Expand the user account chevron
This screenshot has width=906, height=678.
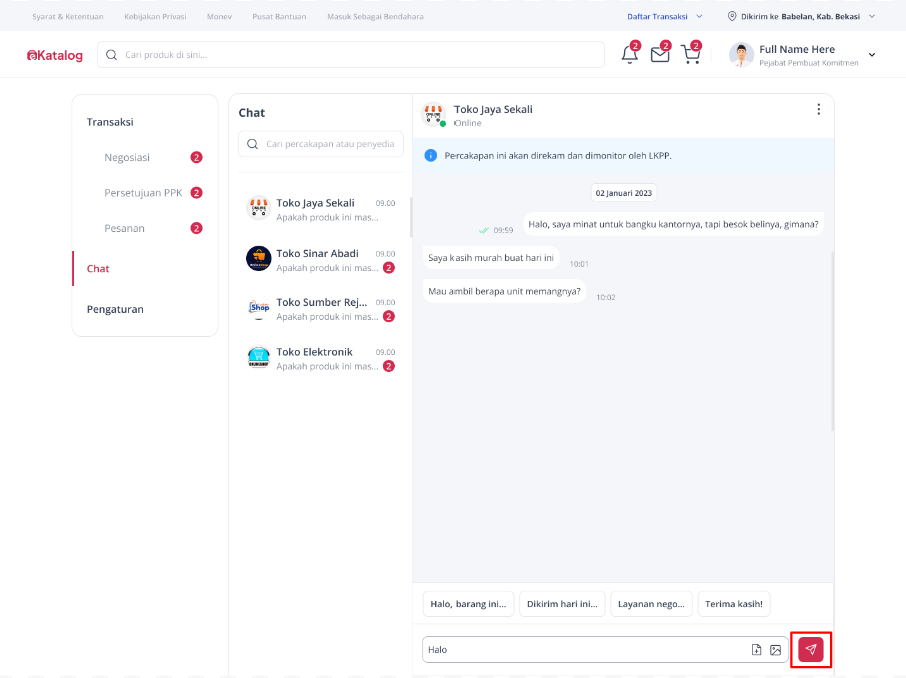click(872, 55)
